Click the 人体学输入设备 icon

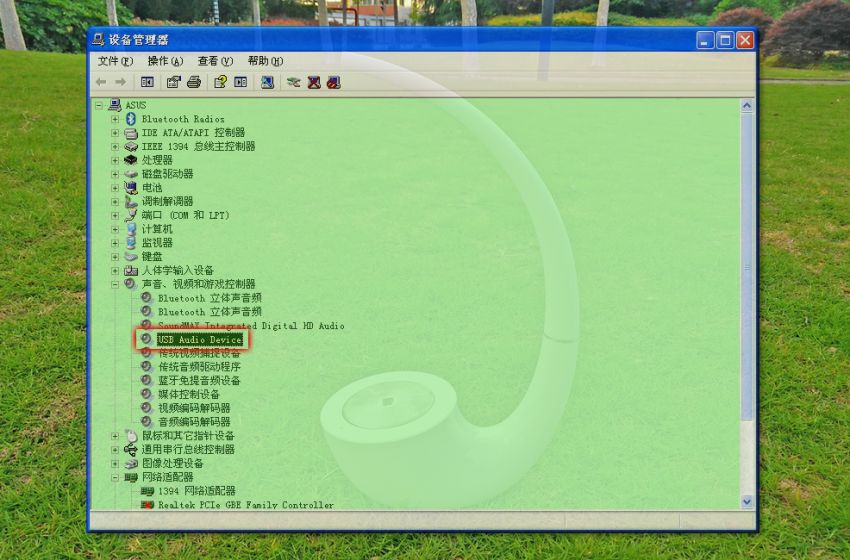tap(131, 270)
